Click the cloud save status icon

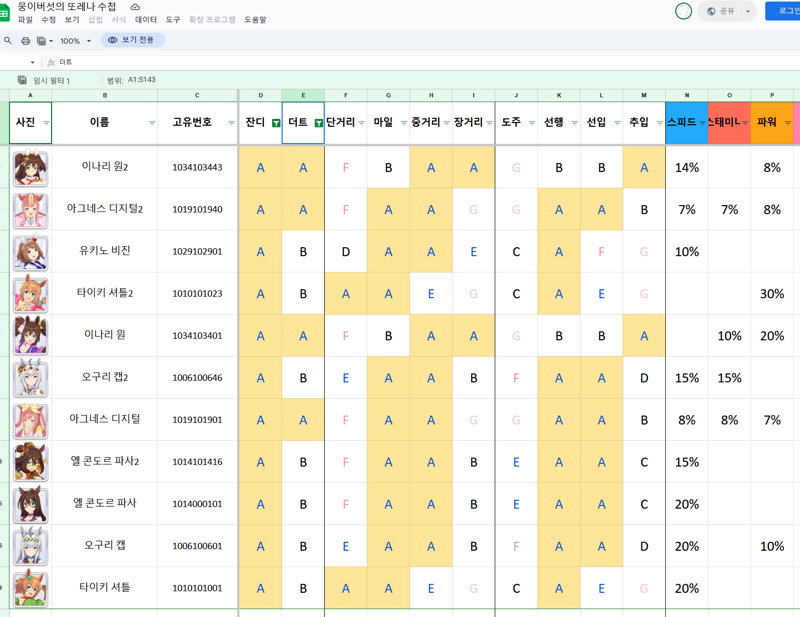pyautogui.click(x=135, y=7)
